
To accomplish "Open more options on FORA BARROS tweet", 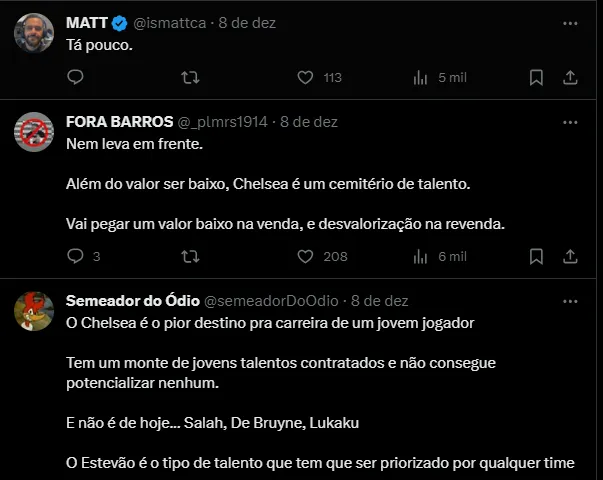I will 570,122.
